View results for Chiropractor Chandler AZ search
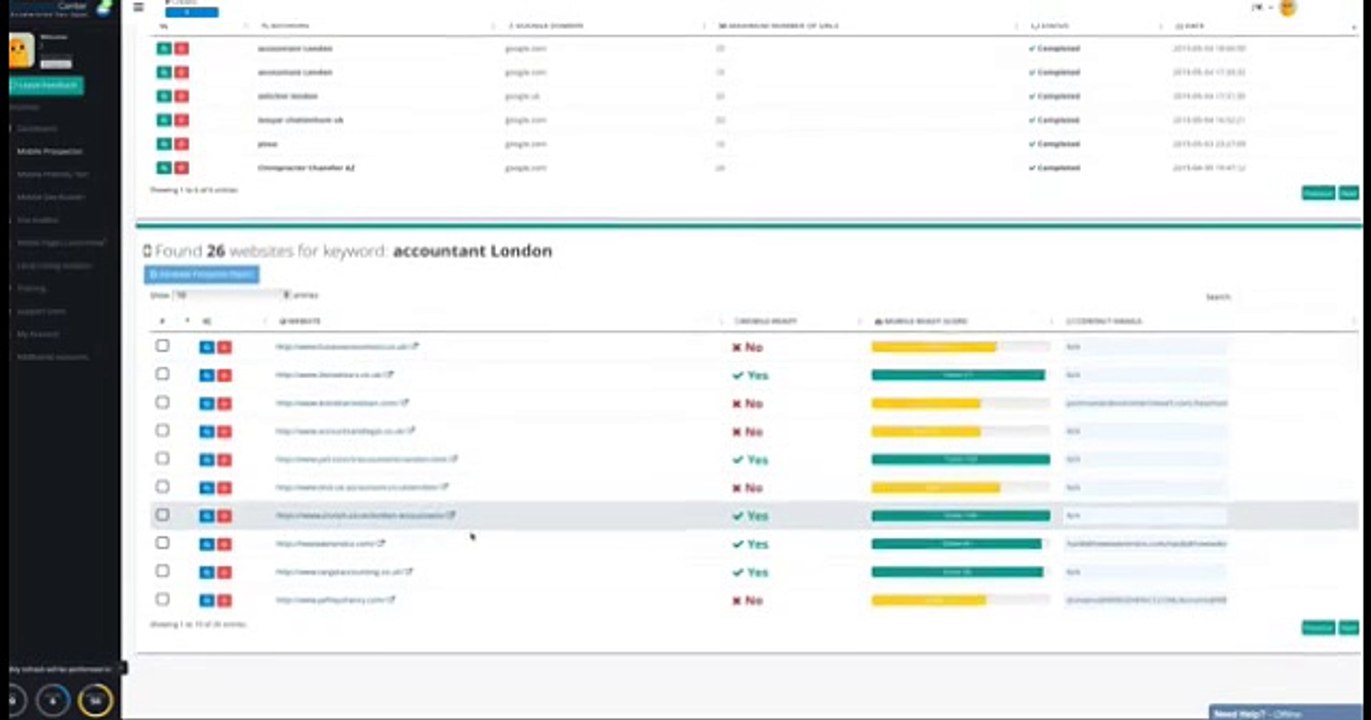1371x720 pixels. pyautogui.click(x=164, y=168)
